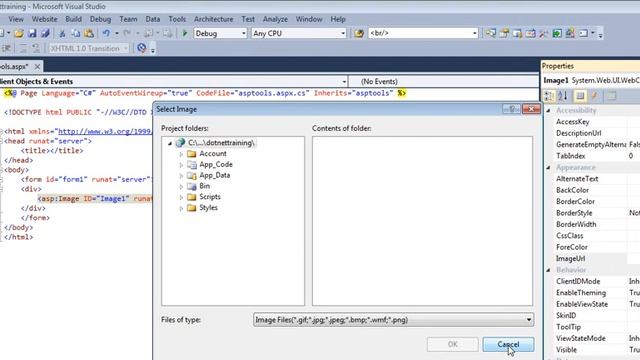Select the C:\...\dotnettraining\ root item
Image resolution: width=640 pixels, height=360 pixels.
[x=221, y=143]
